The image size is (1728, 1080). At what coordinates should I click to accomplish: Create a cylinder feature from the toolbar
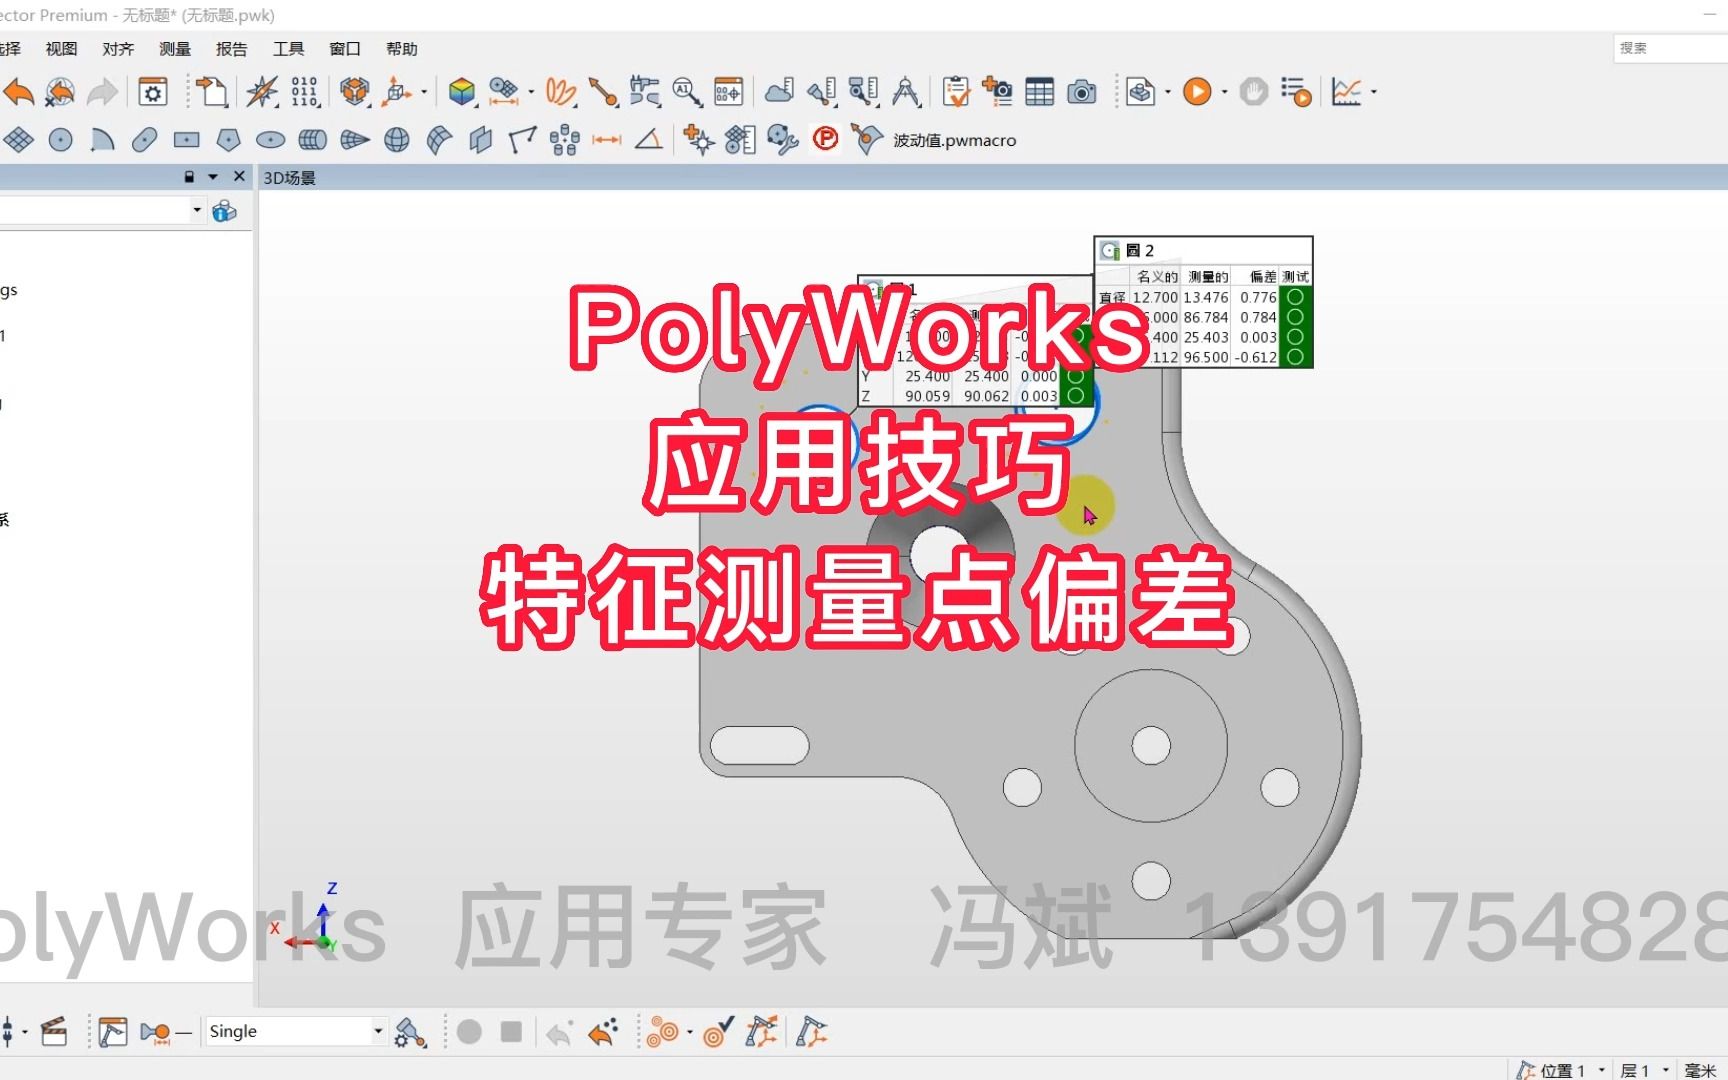[313, 140]
